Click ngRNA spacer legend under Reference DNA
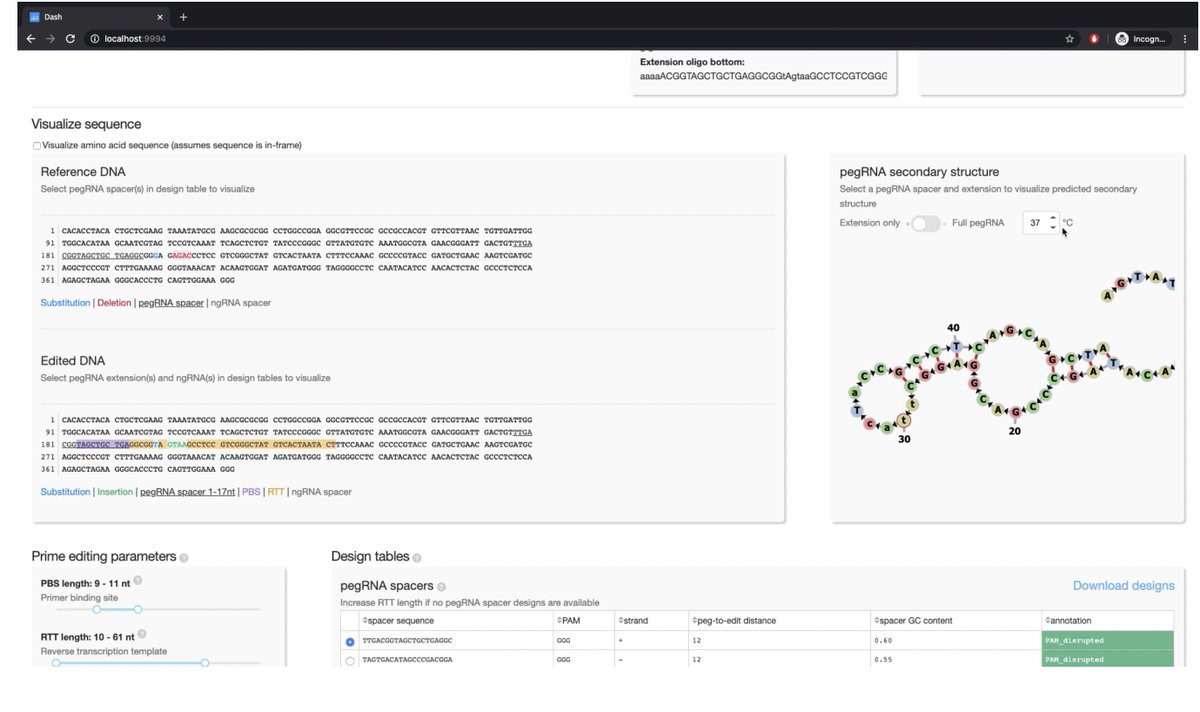The width and height of the screenshot is (1200, 712). tap(240, 302)
